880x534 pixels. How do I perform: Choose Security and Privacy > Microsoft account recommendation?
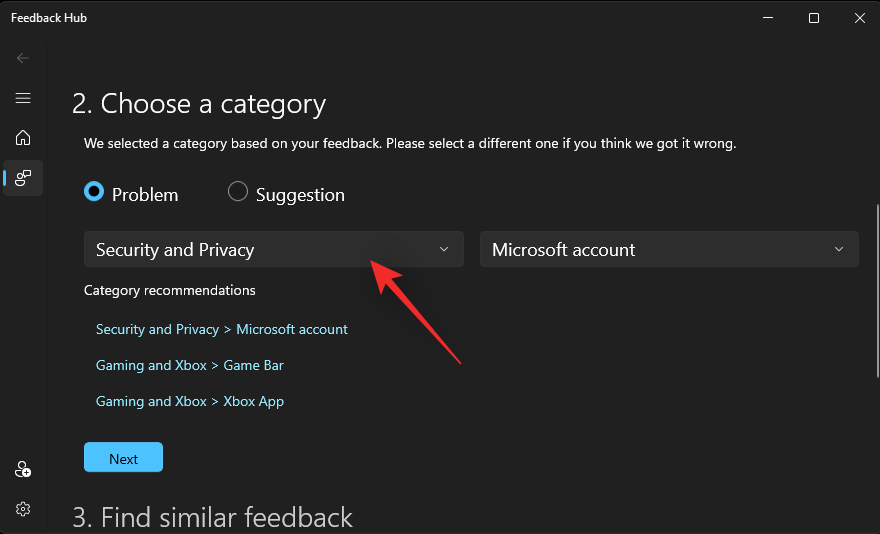(222, 329)
